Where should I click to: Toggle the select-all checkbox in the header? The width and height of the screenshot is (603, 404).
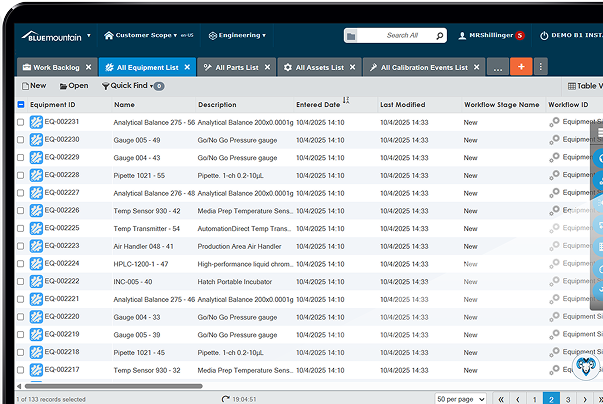[x=20, y=104]
